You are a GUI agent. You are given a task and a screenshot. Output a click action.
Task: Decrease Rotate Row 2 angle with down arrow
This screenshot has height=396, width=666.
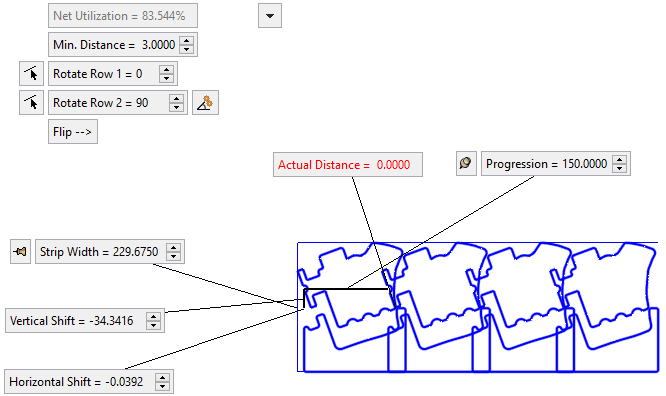click(176, 107)
